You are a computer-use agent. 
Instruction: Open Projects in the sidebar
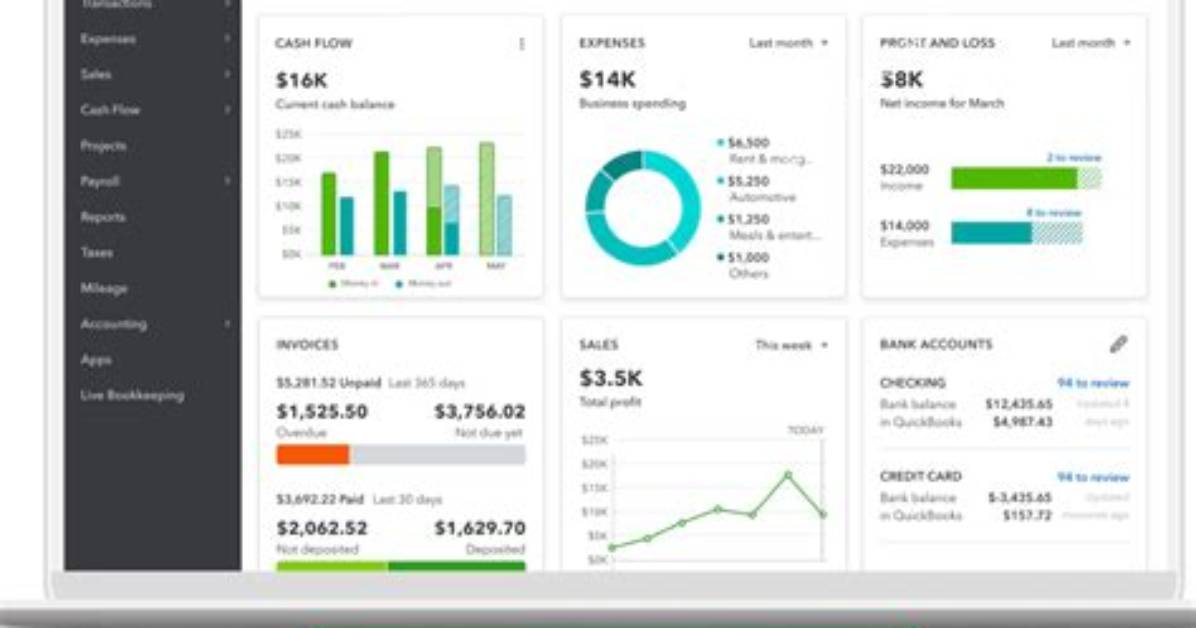pyautogui.click(x=103, y=145)
